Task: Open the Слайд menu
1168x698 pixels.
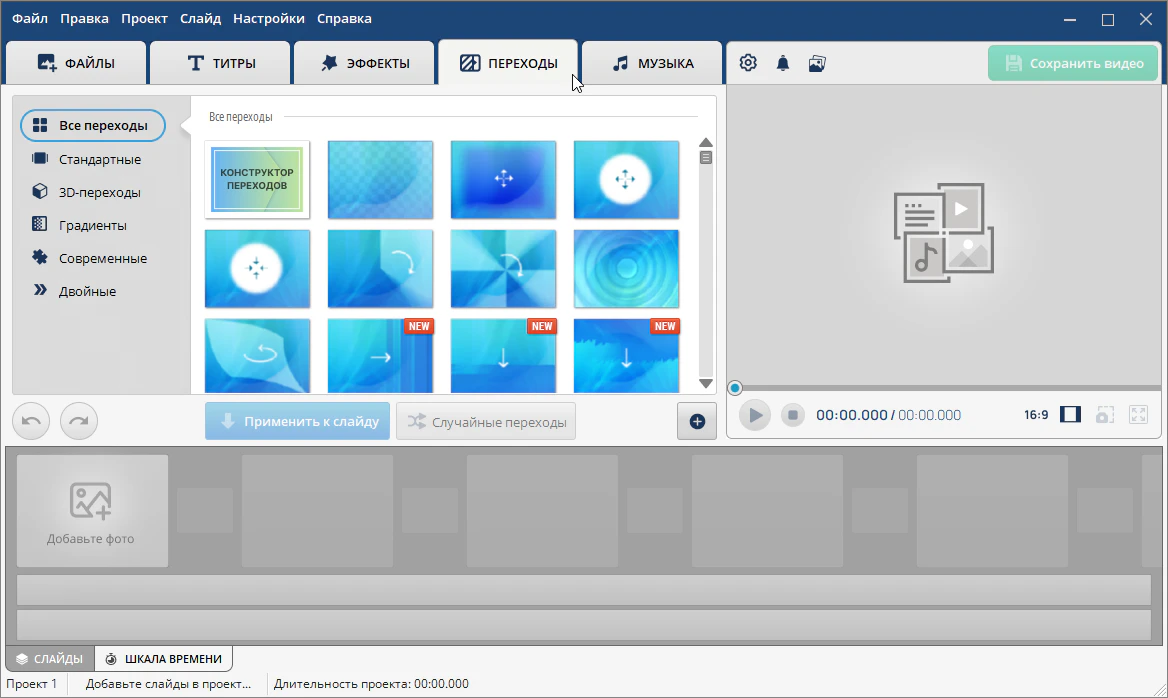Action: [x=201, y=18]
